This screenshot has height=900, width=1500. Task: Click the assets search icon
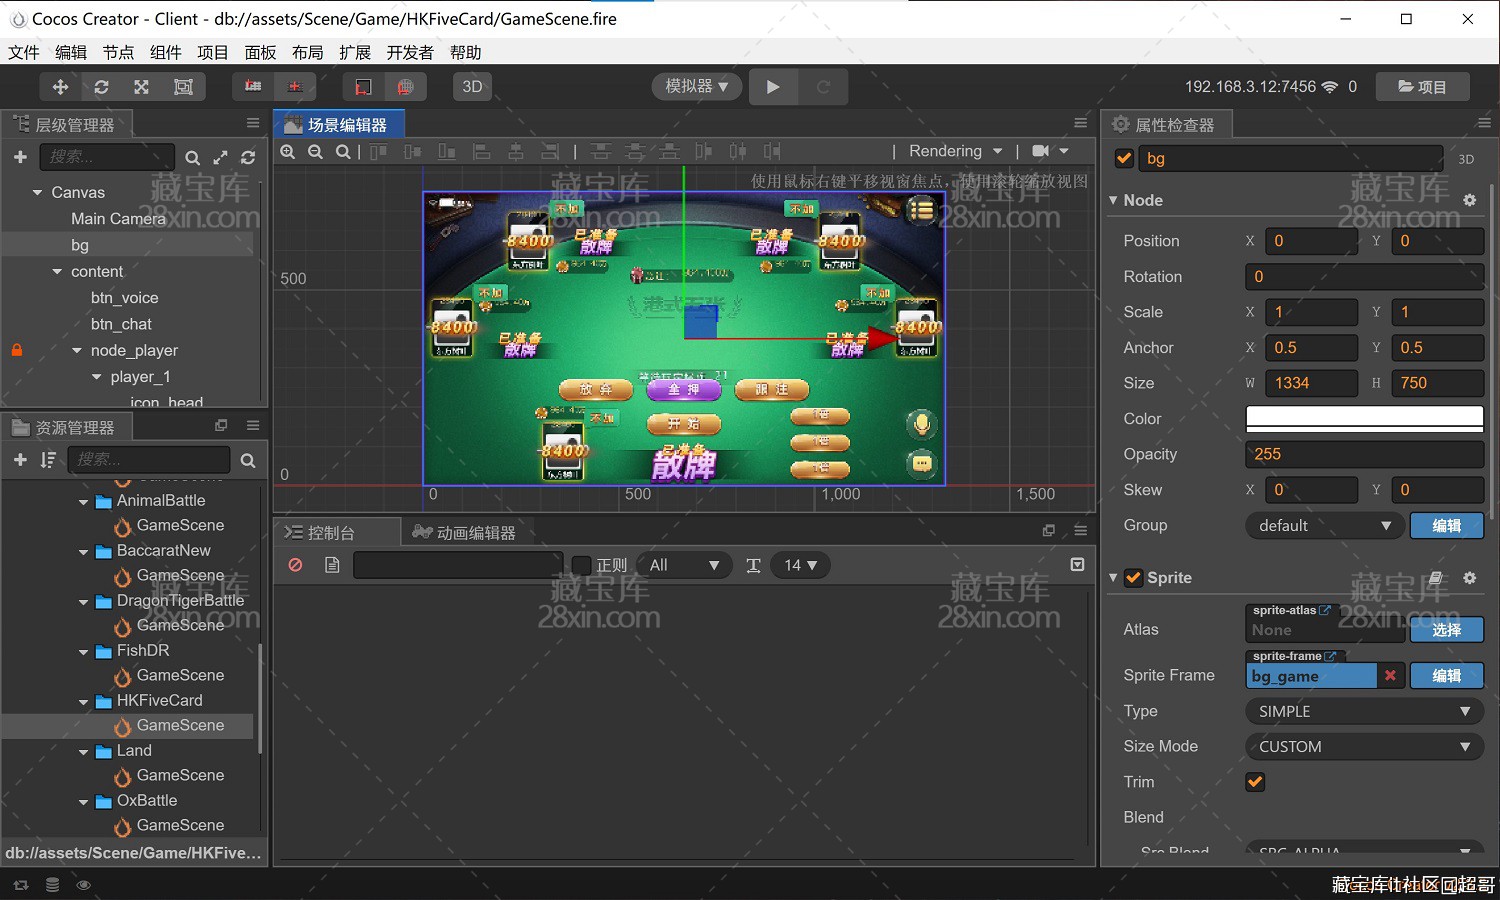click(248, 460)
